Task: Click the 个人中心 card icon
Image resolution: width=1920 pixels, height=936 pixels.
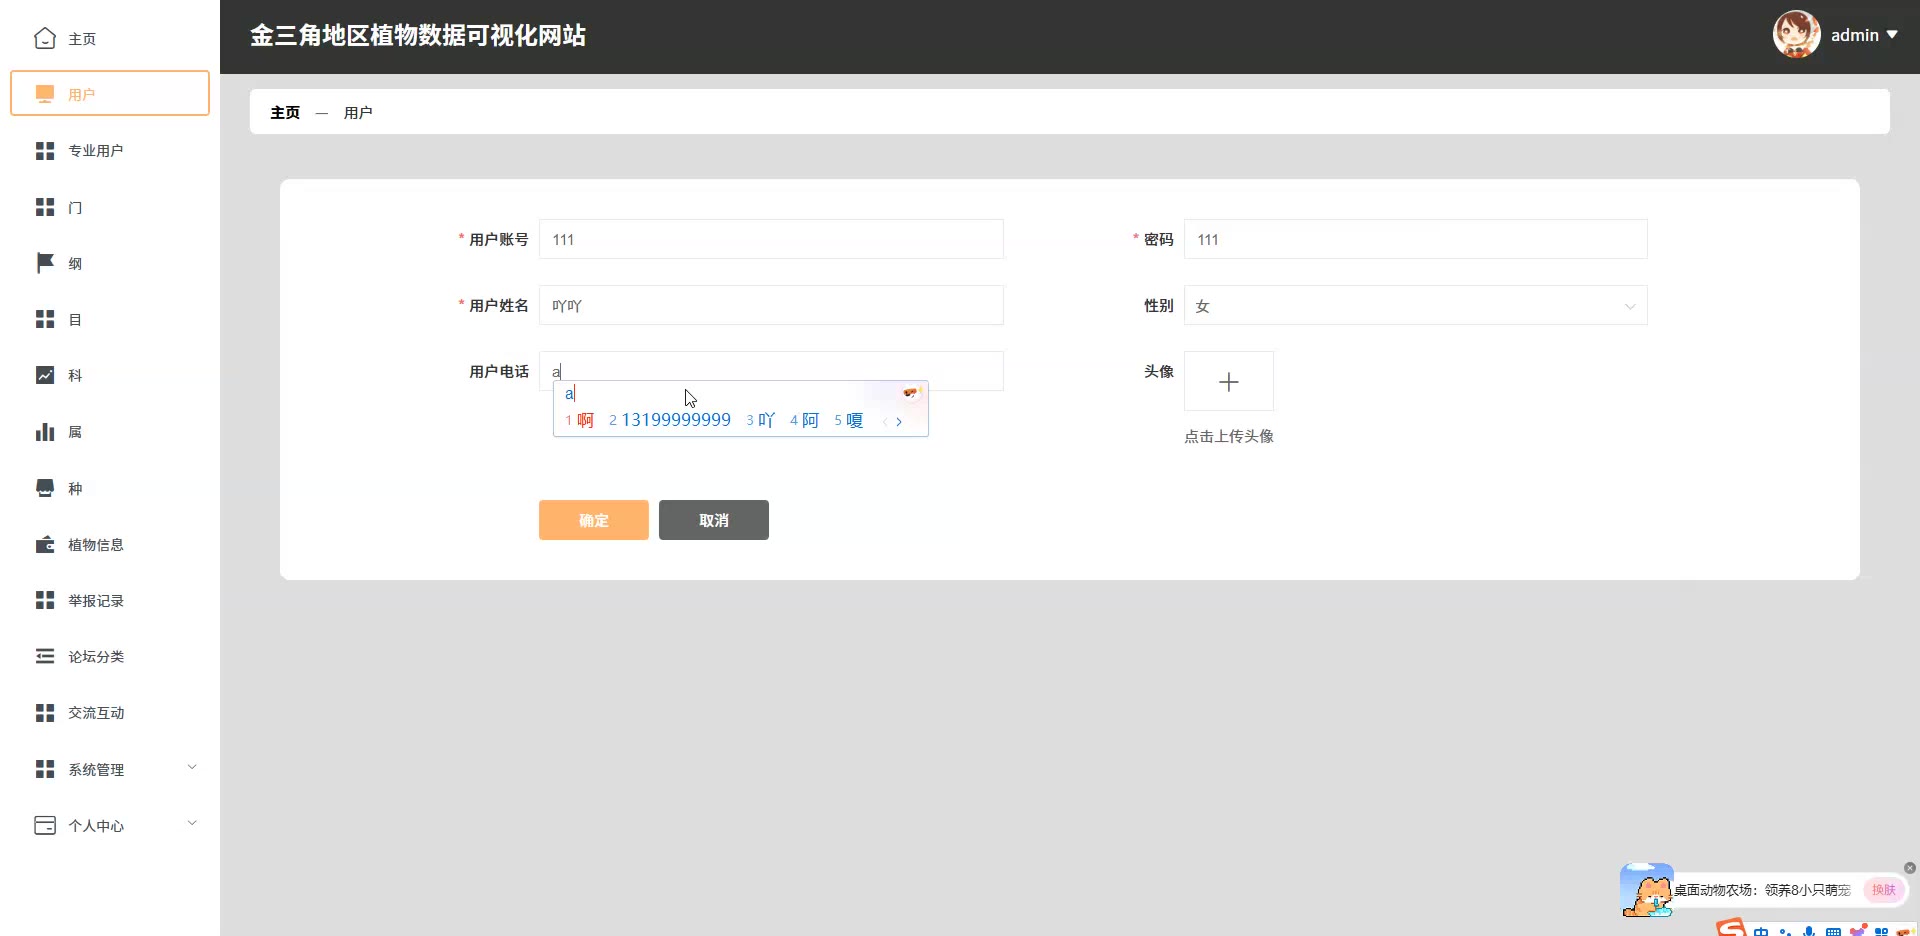Action: [x=45, y=825]
